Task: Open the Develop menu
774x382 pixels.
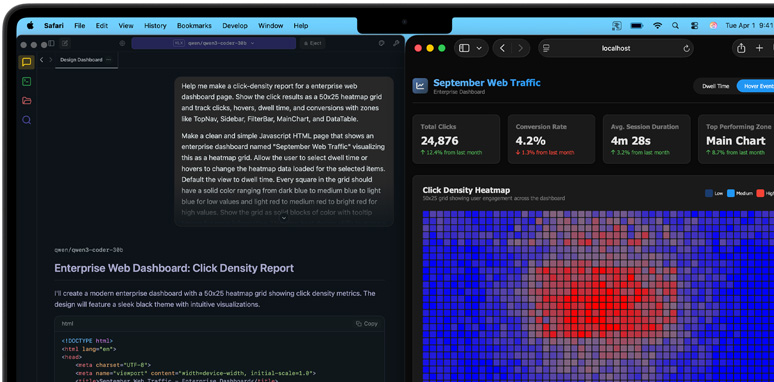Action: [x=235, y=26]
